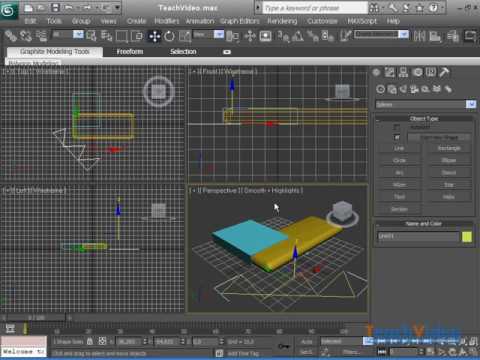Switch to Systems create category
This screenshot has height=360, width=480.
(448, 89)
